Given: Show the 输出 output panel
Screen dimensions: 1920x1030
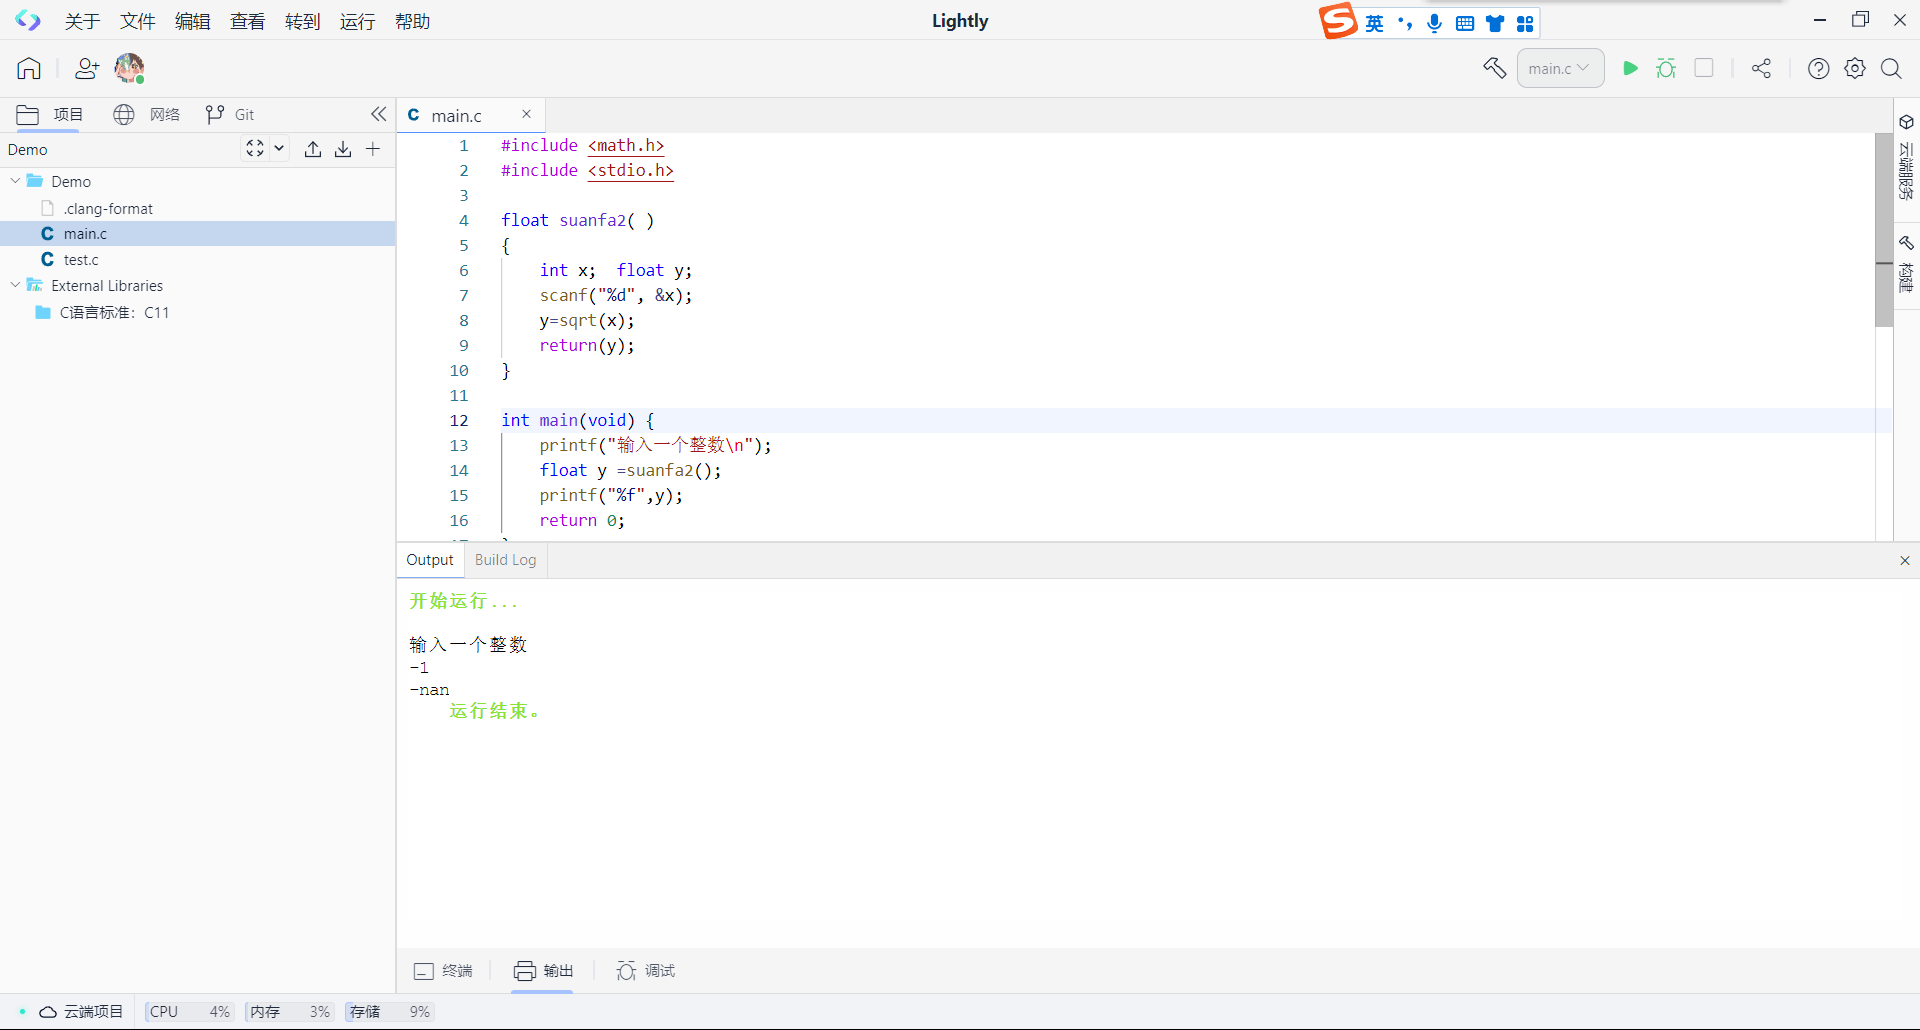Looking at the screenshot, I should (543, 971).
